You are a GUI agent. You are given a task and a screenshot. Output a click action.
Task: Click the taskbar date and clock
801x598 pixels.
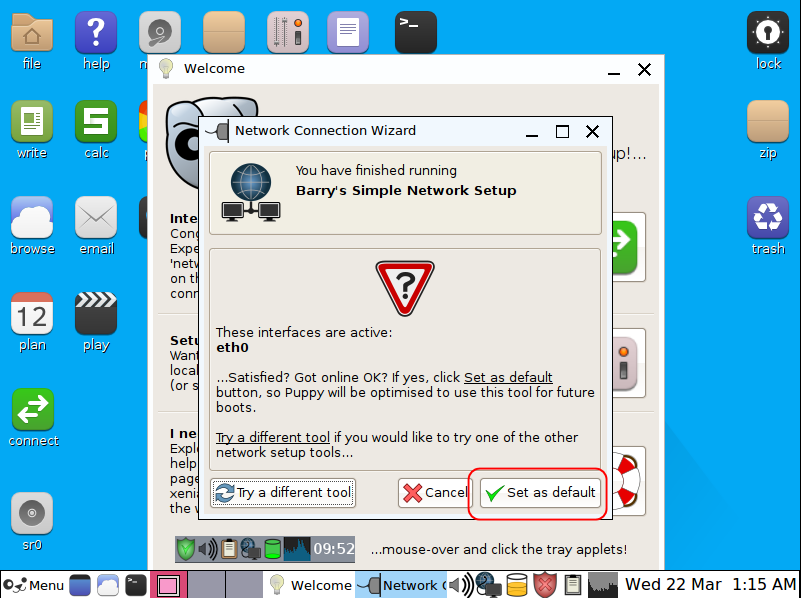[x=709, y=584]
